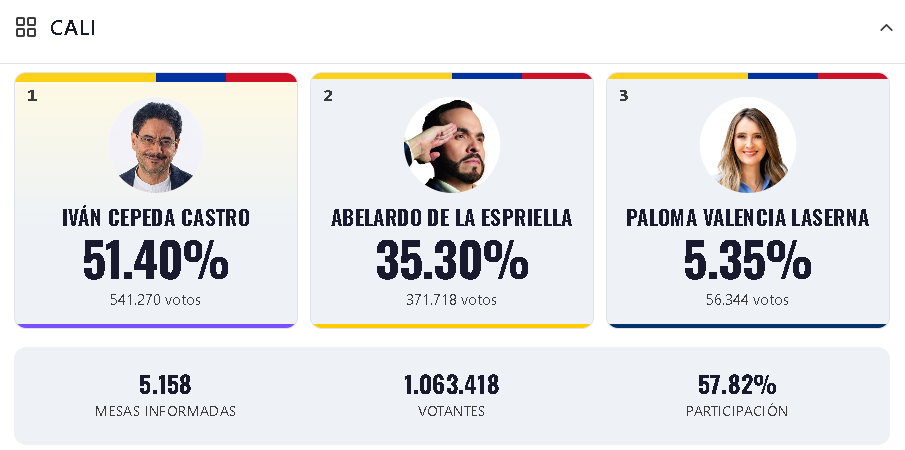This screenshot has width=905, height=450.
Task: Click Abelardo de la Espriella's portrait photo
Action: pos(452,145)
